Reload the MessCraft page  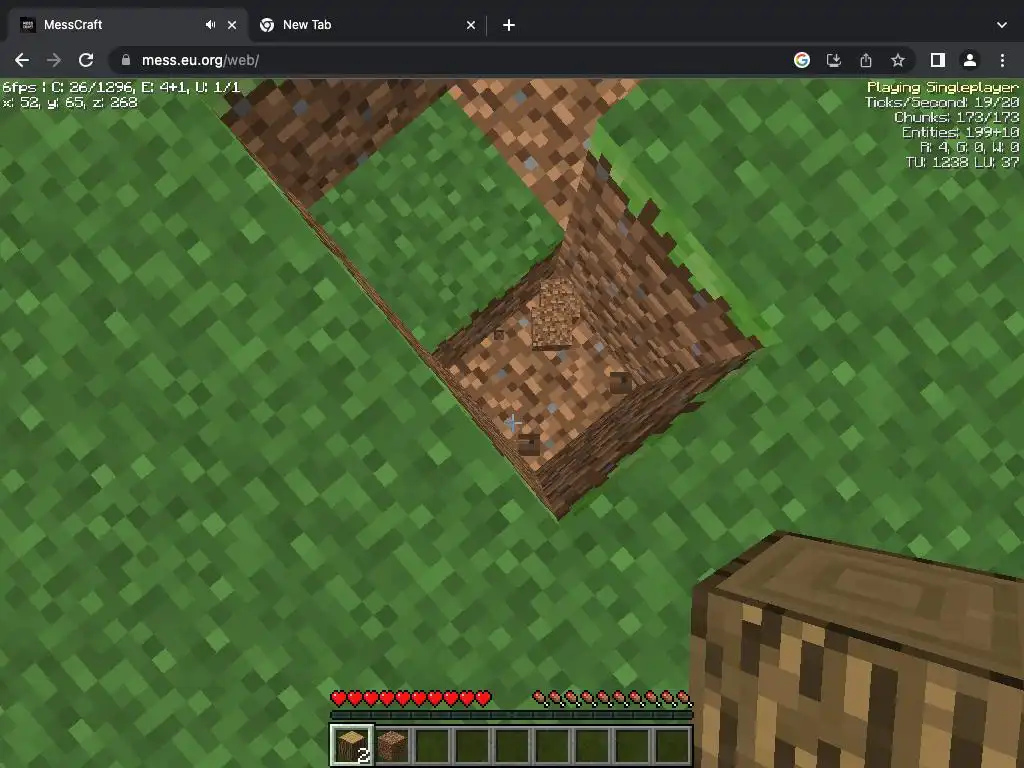(x=86, y=60)
